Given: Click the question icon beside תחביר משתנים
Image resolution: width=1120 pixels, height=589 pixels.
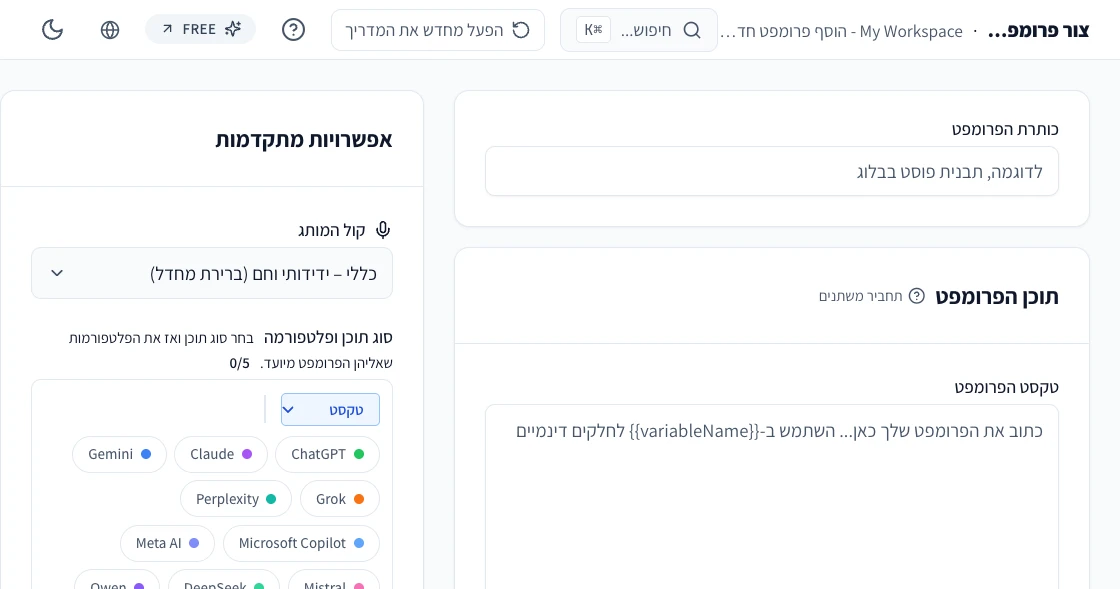Looking at the screenshot, I should (x=916, y=296).
